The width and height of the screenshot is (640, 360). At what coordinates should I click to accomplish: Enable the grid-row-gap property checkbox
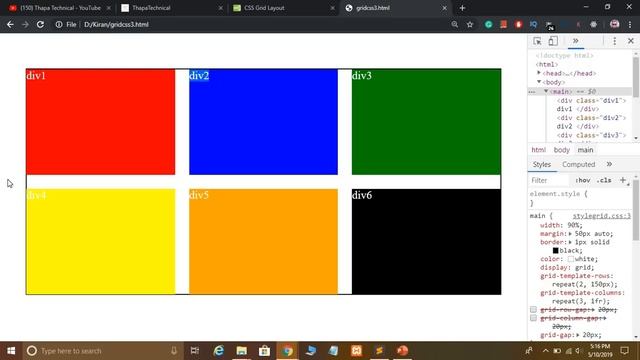click(x=533, y=309)
